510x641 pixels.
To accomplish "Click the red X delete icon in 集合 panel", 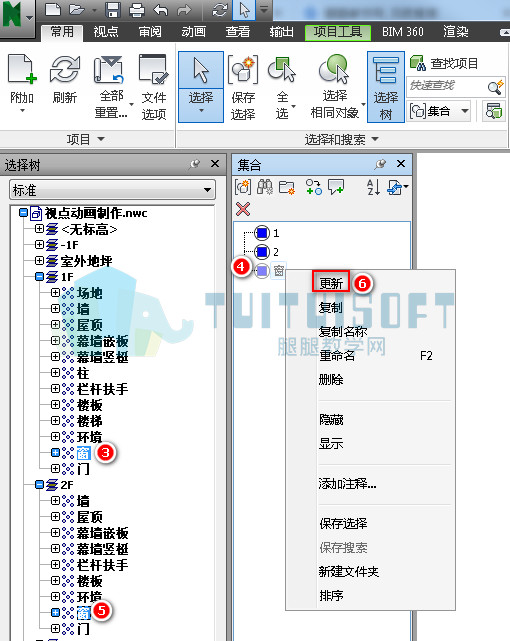I will coord(243,209).
